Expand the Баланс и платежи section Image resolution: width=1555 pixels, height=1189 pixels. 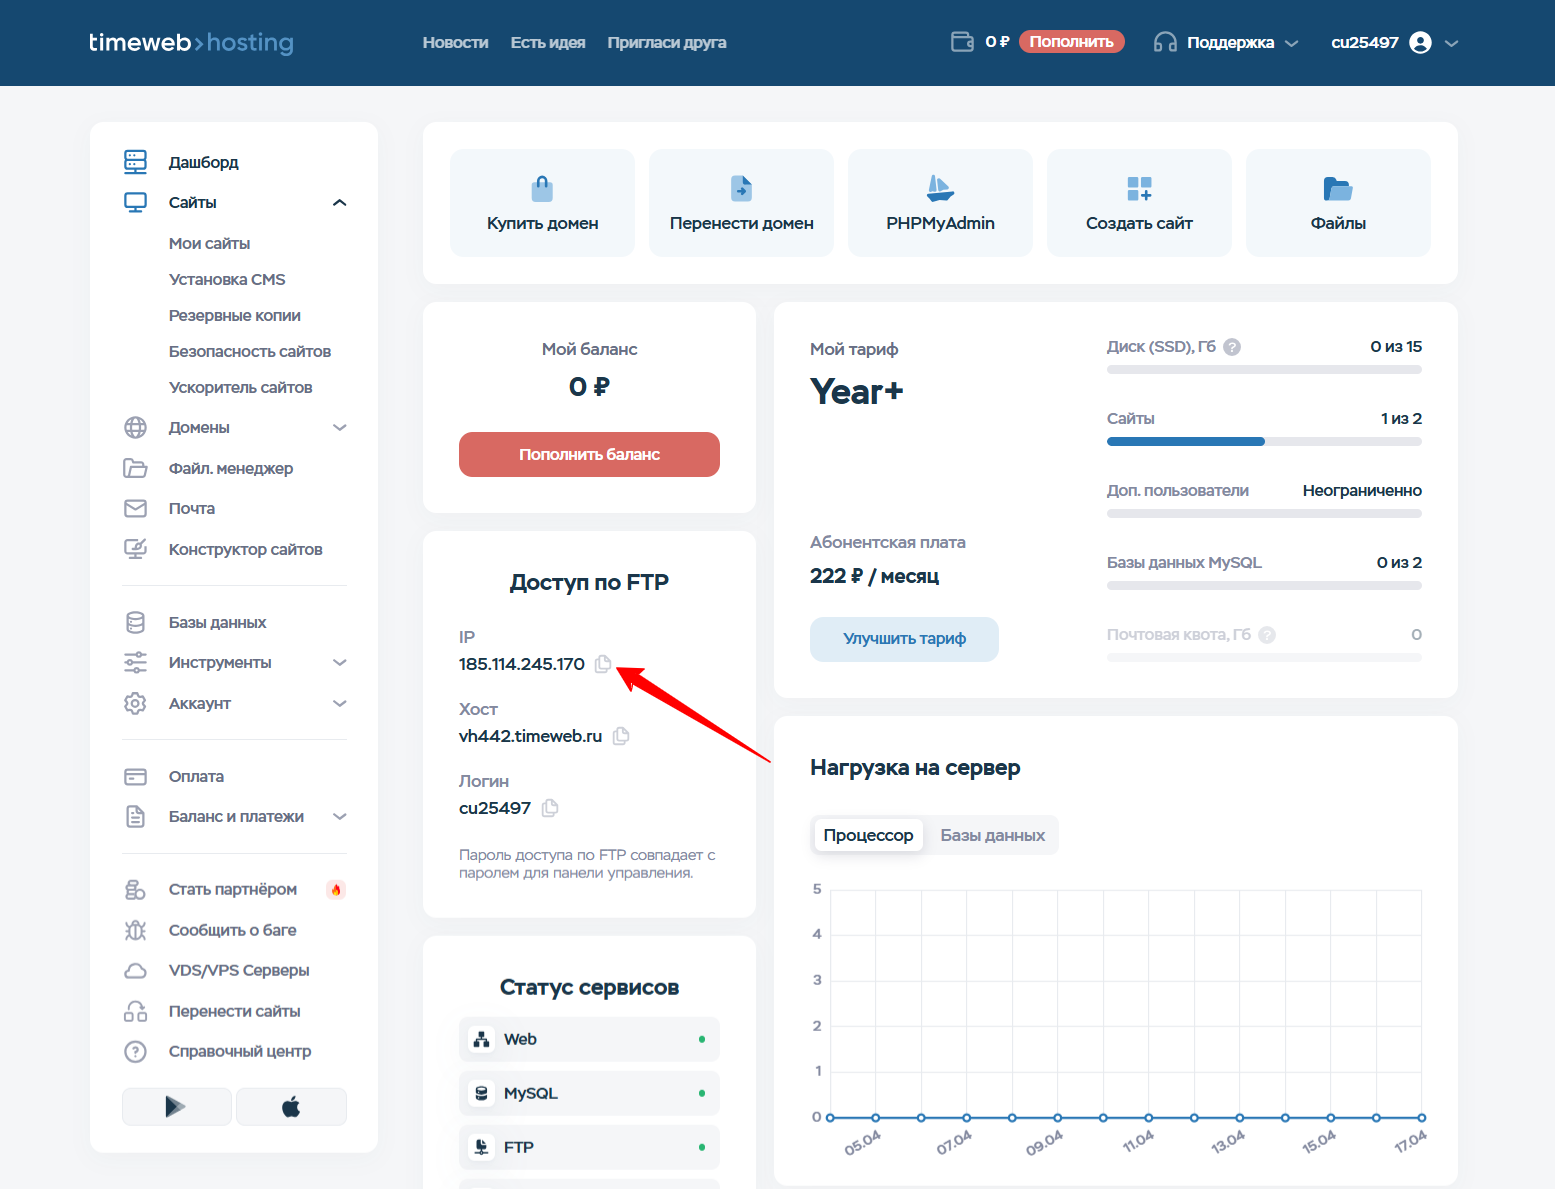(x=340, y=817)
